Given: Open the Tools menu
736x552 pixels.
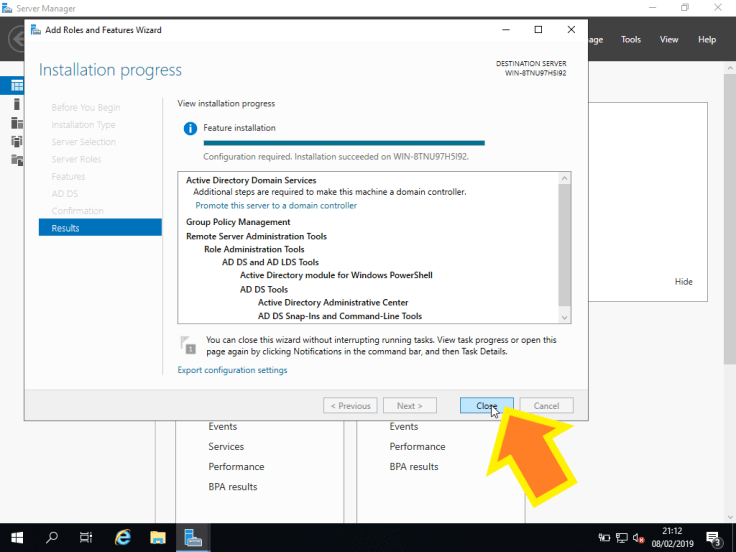Looking at the screenshot, I should [631, 40].
